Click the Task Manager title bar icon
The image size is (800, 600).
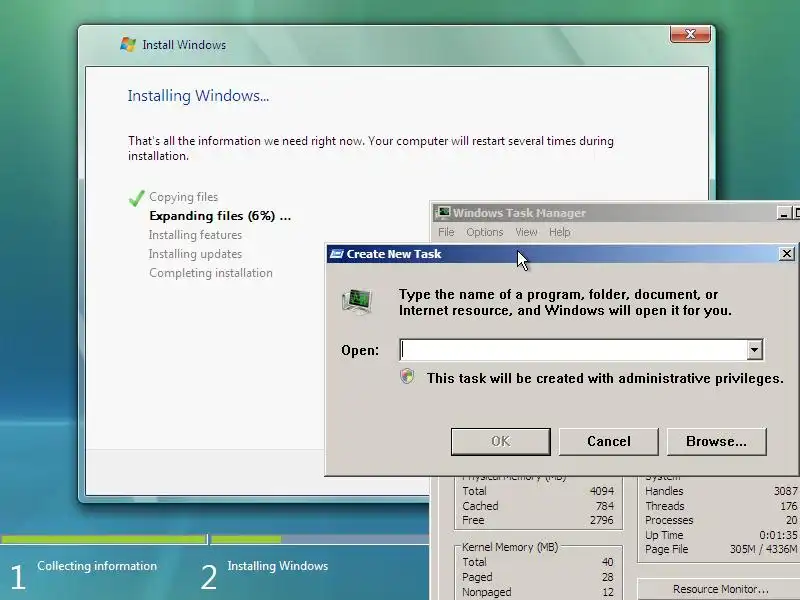pos(444,212)
